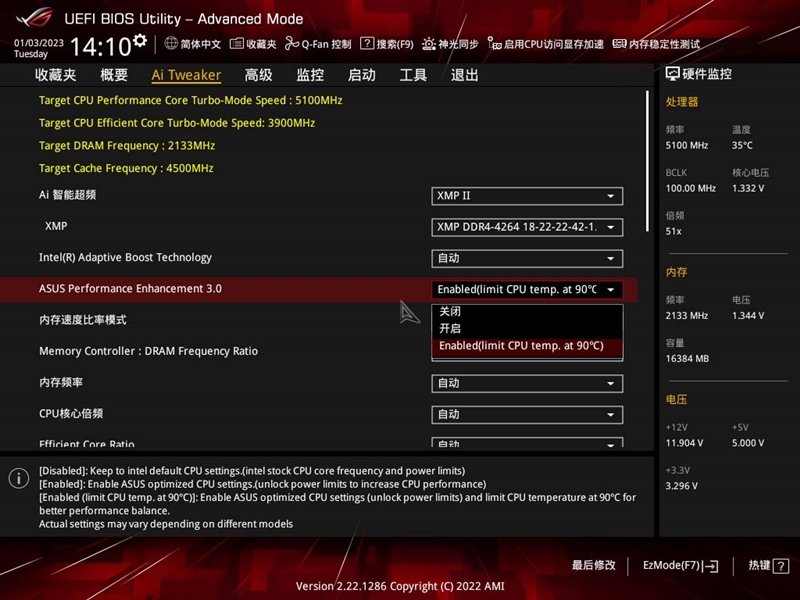Screen dimensions: 800x600
Task: Click the info icon in help panel
Action: pos(19,478)
